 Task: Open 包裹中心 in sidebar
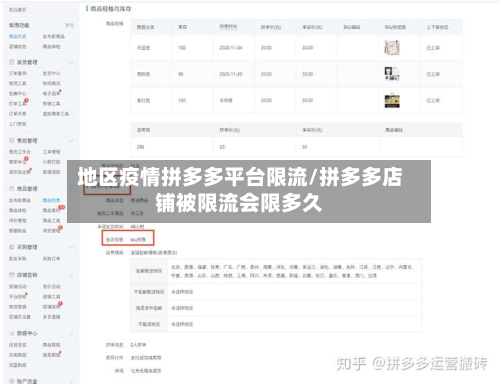click(17, 94)
